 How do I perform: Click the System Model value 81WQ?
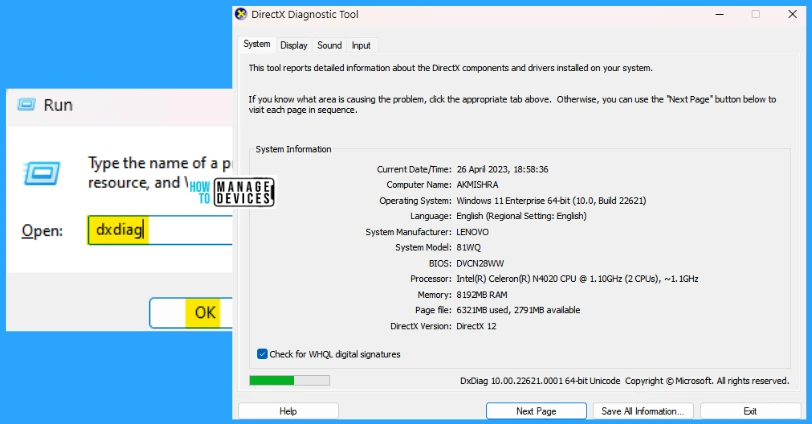coord(469,247)
